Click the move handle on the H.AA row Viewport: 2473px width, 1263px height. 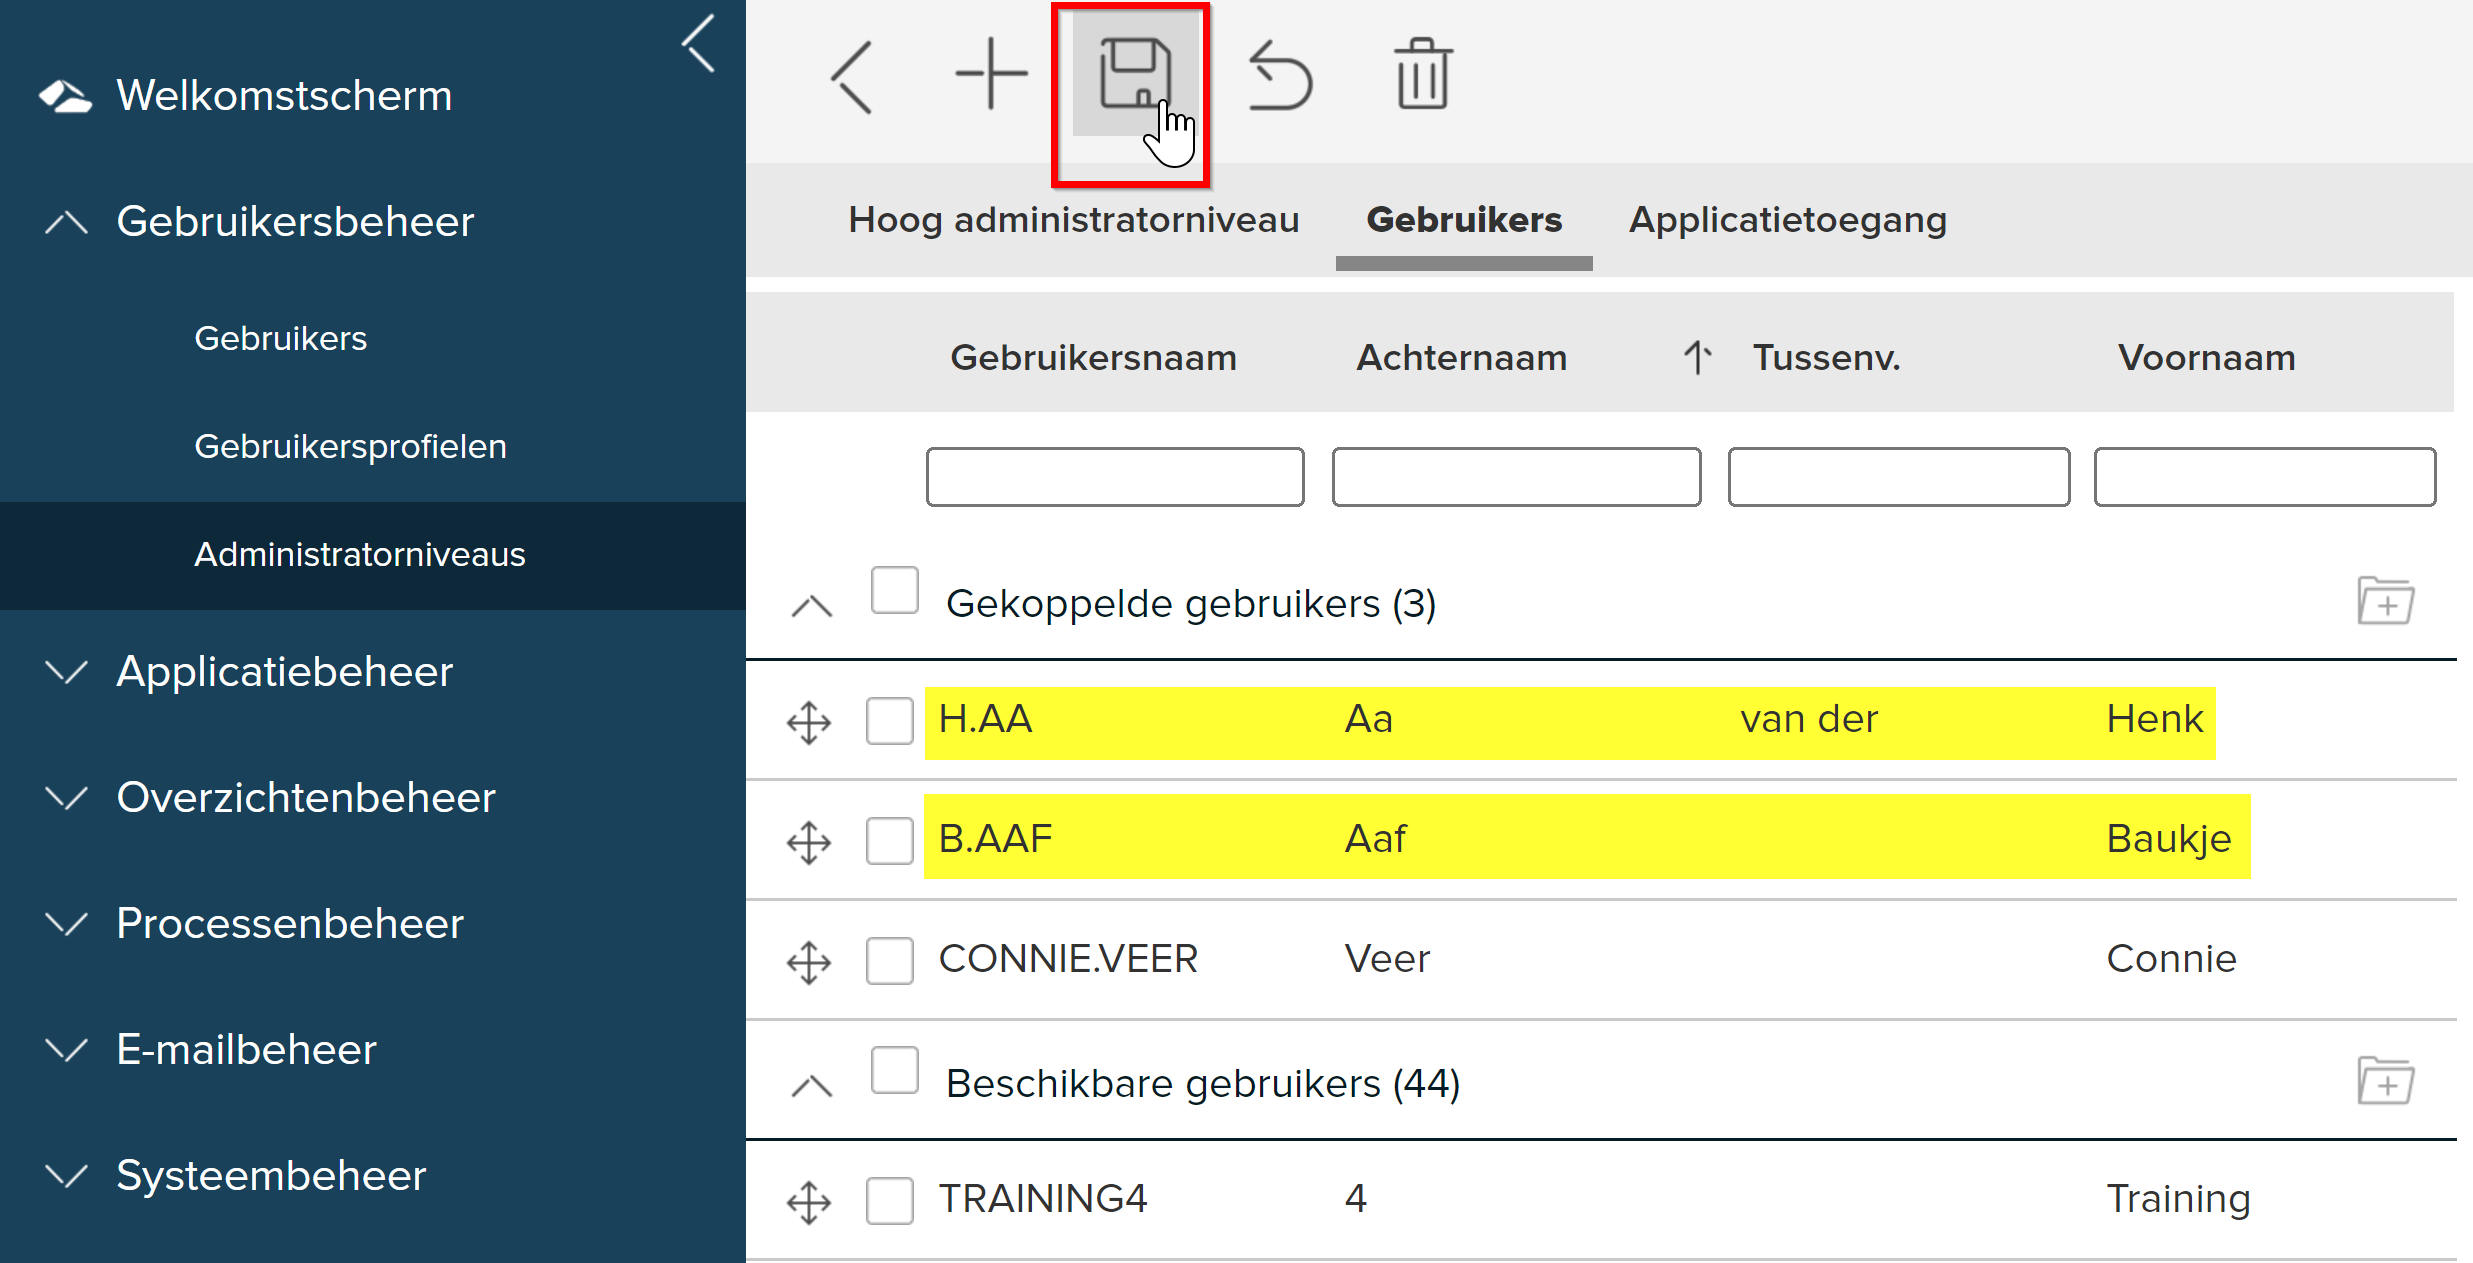(x=809, y=722)
